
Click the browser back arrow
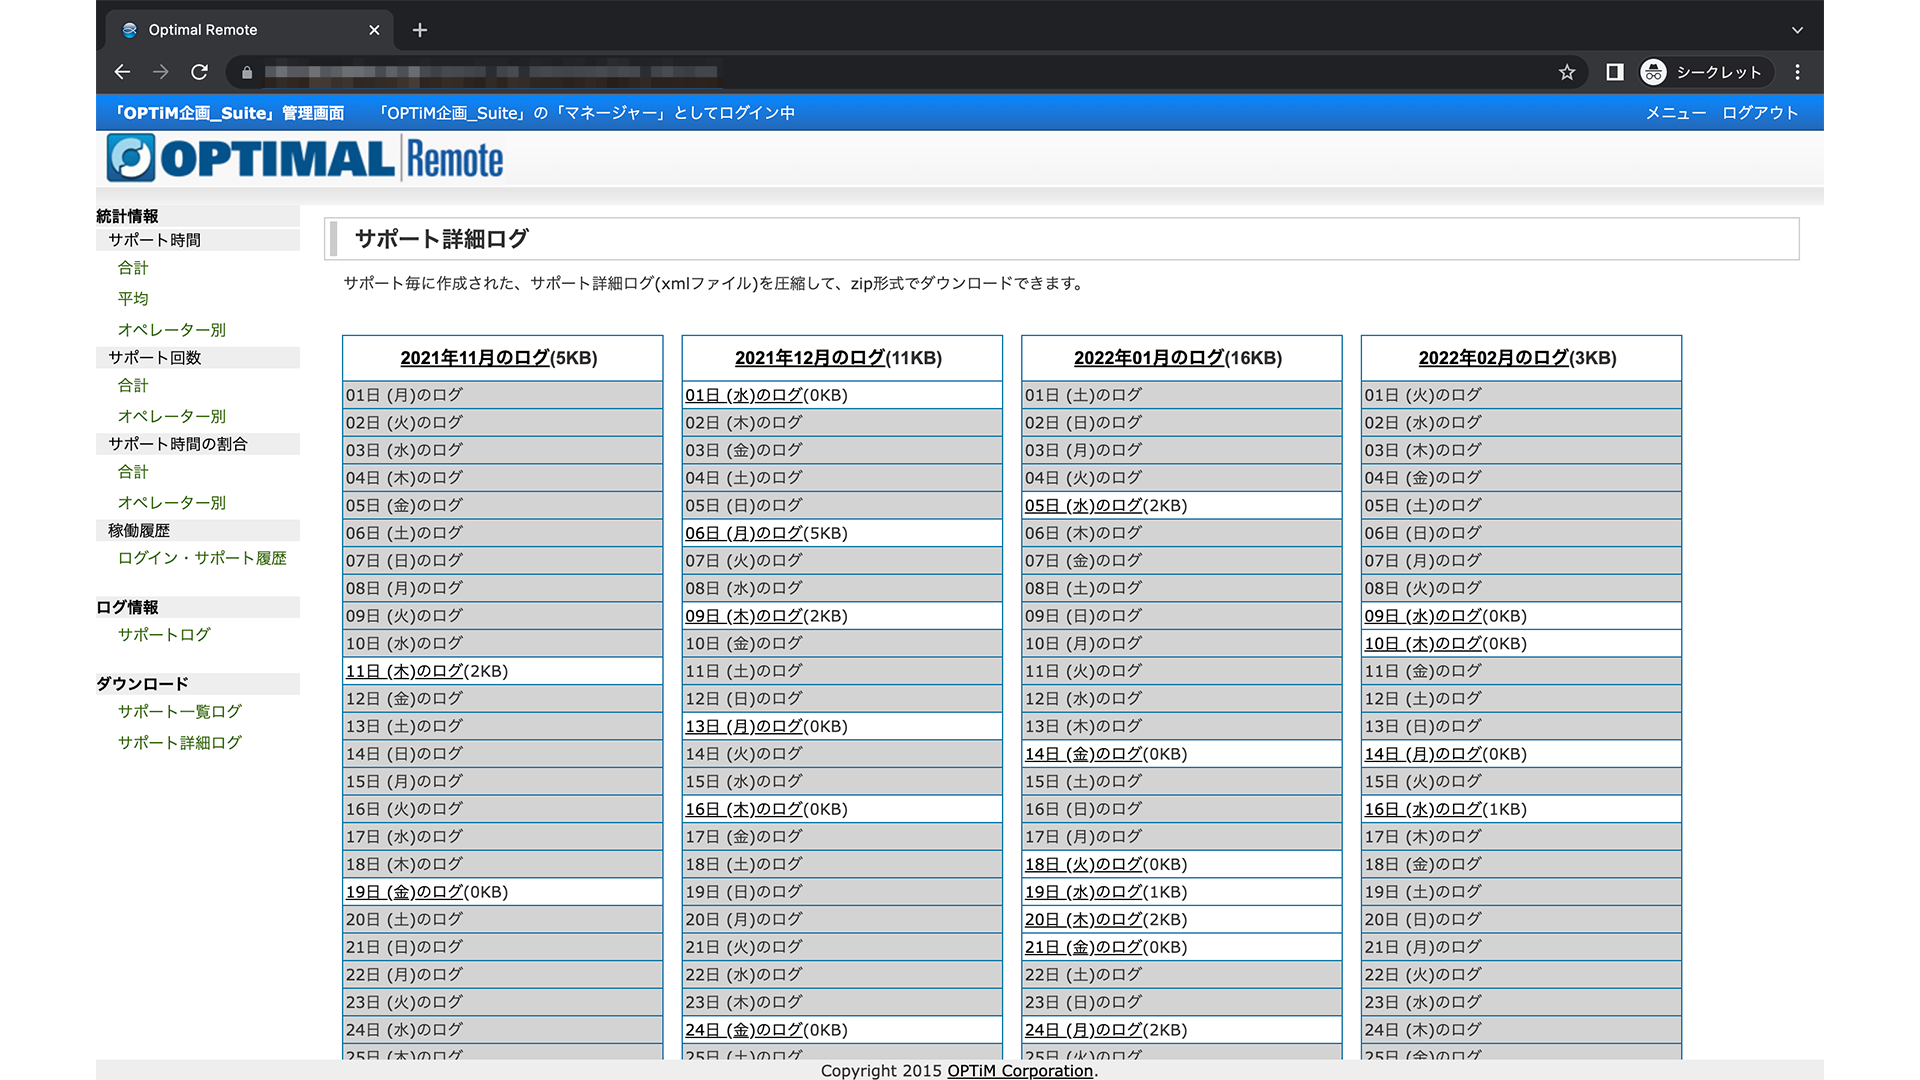point(122,72)
